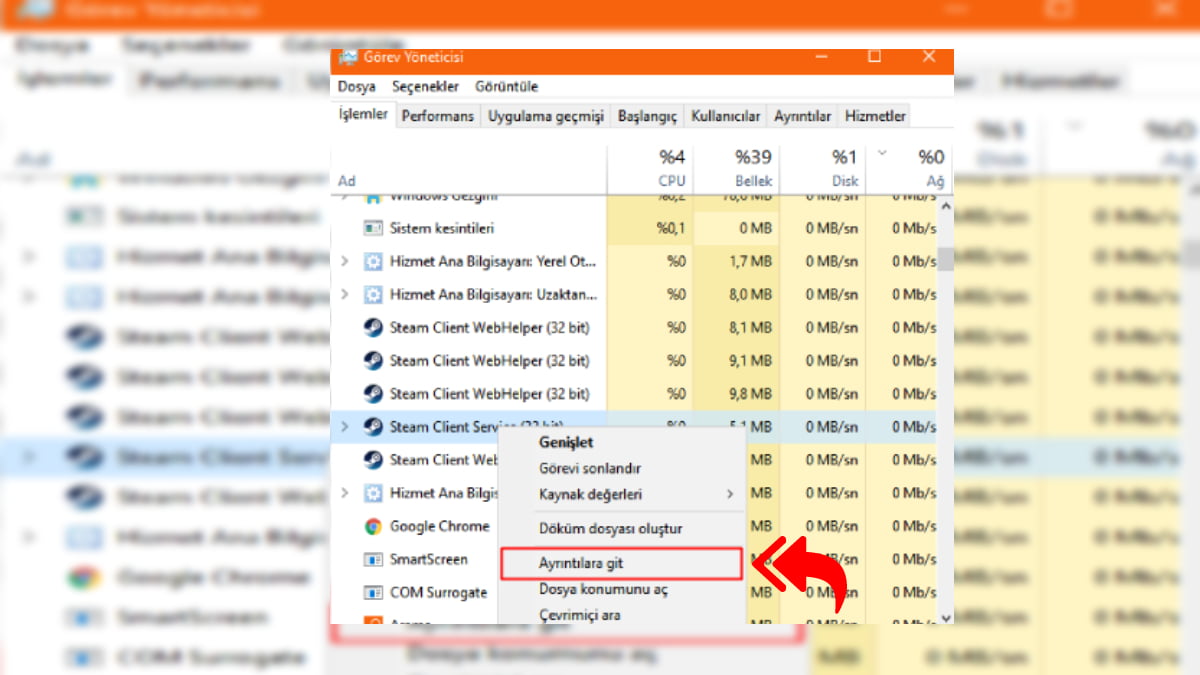Switch to the Kullanıcılar tab
Image resolution: width=1200 pixels, height=675 pixels.
pyautogui.click(x=726, y=115)
